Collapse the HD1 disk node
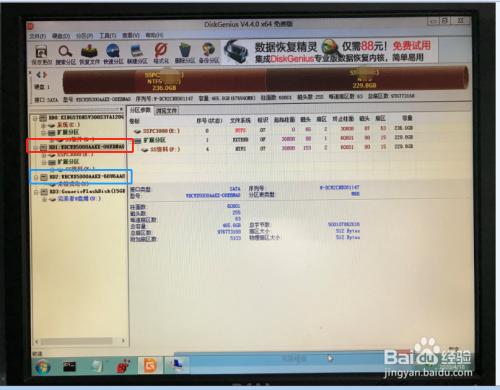500x390 pixels. click(x=36, y=147)
